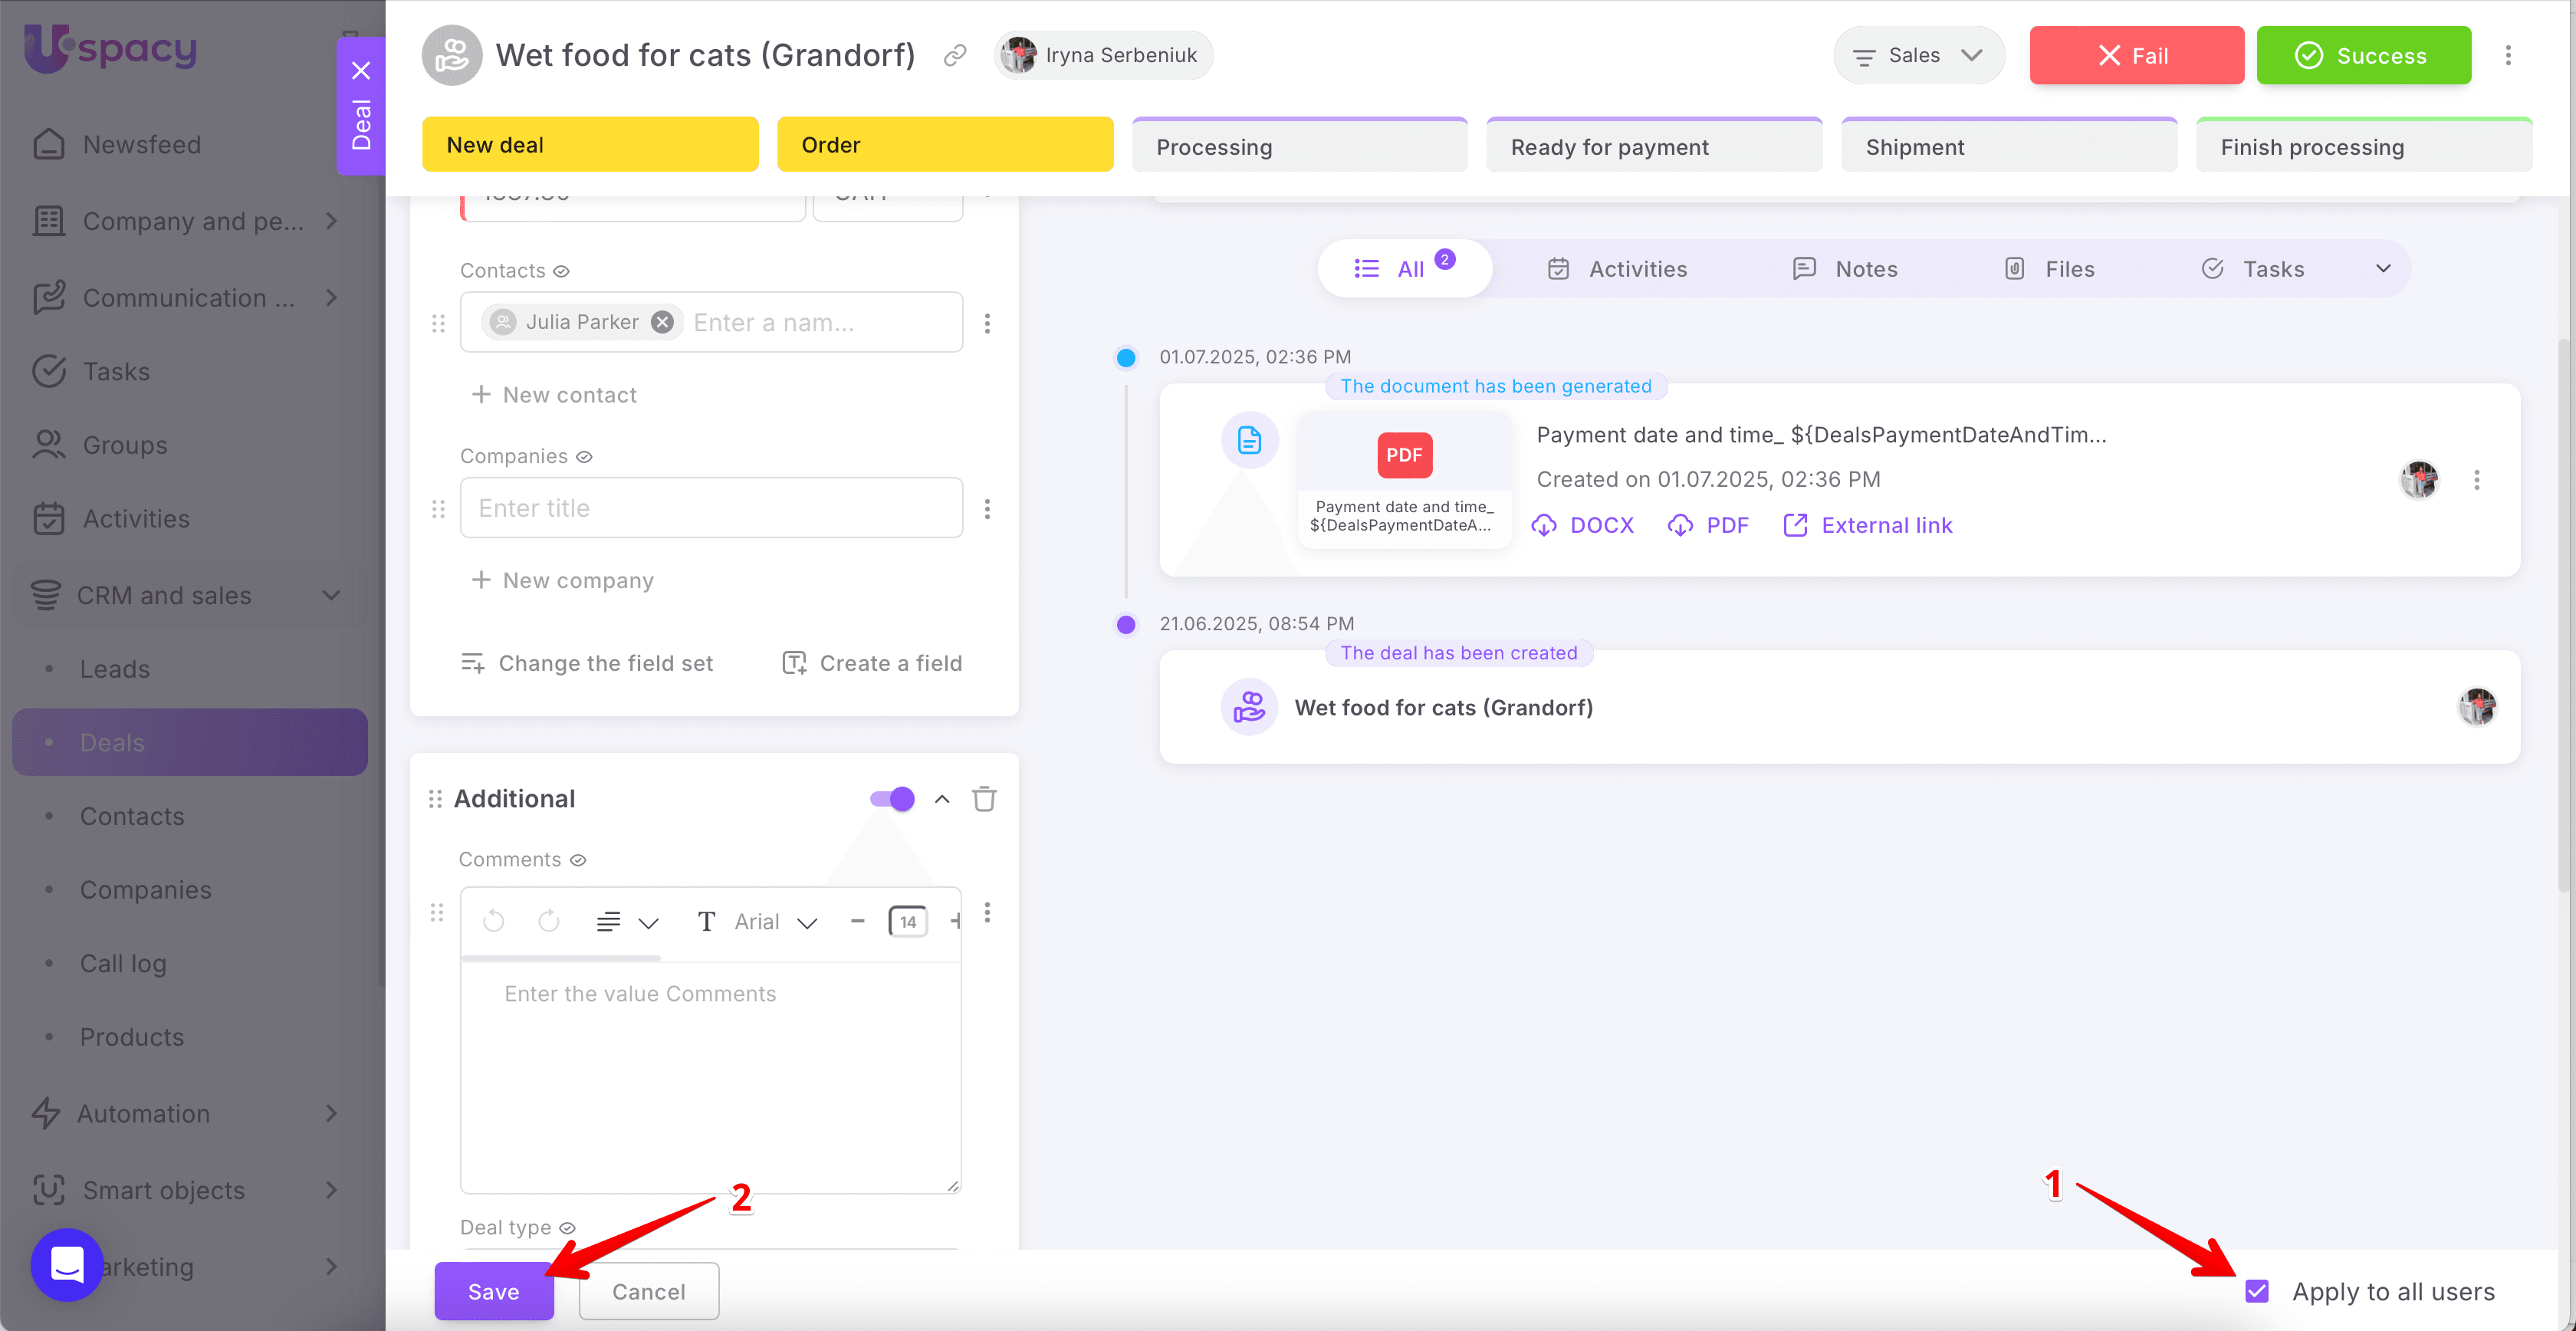Undo changes in the Comments editor

[x=494, y=921]
